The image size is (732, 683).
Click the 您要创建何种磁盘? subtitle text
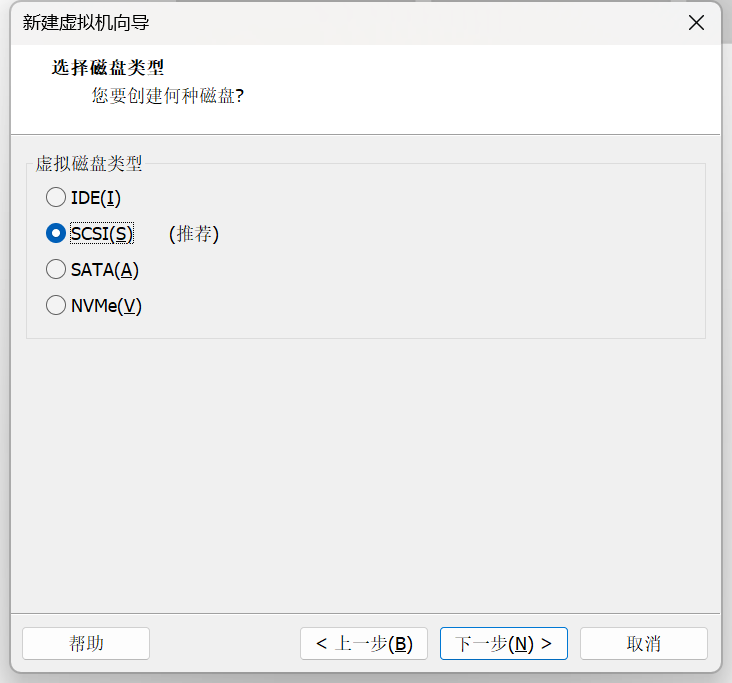(168, 96)
